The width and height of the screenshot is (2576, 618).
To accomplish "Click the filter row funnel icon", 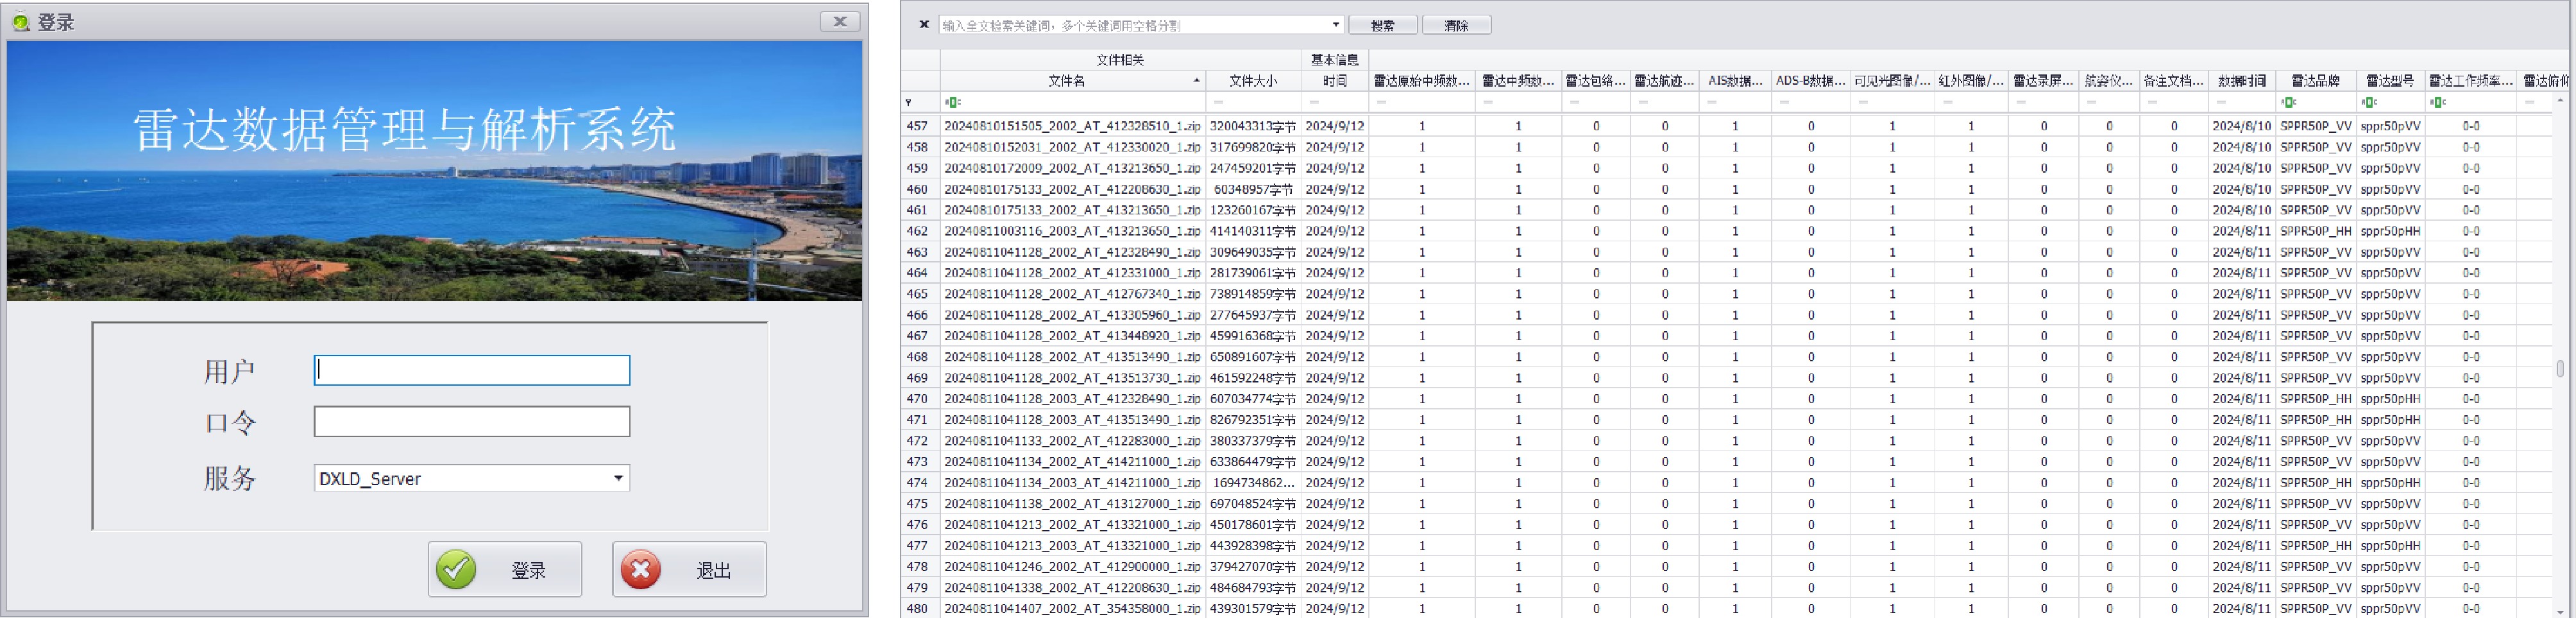I will pyautogui.click(x=908, y=102).
